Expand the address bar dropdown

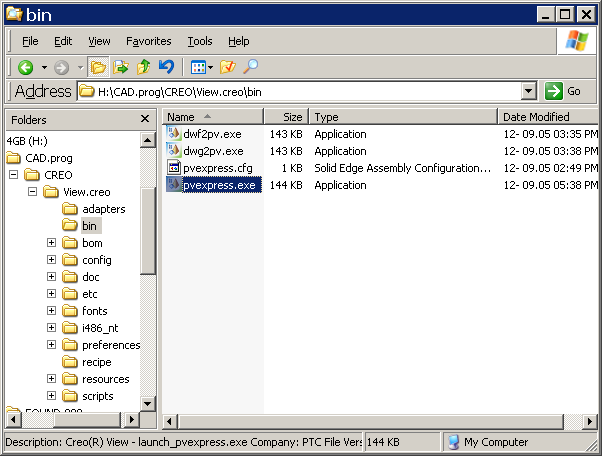click(x=529, y=91)
